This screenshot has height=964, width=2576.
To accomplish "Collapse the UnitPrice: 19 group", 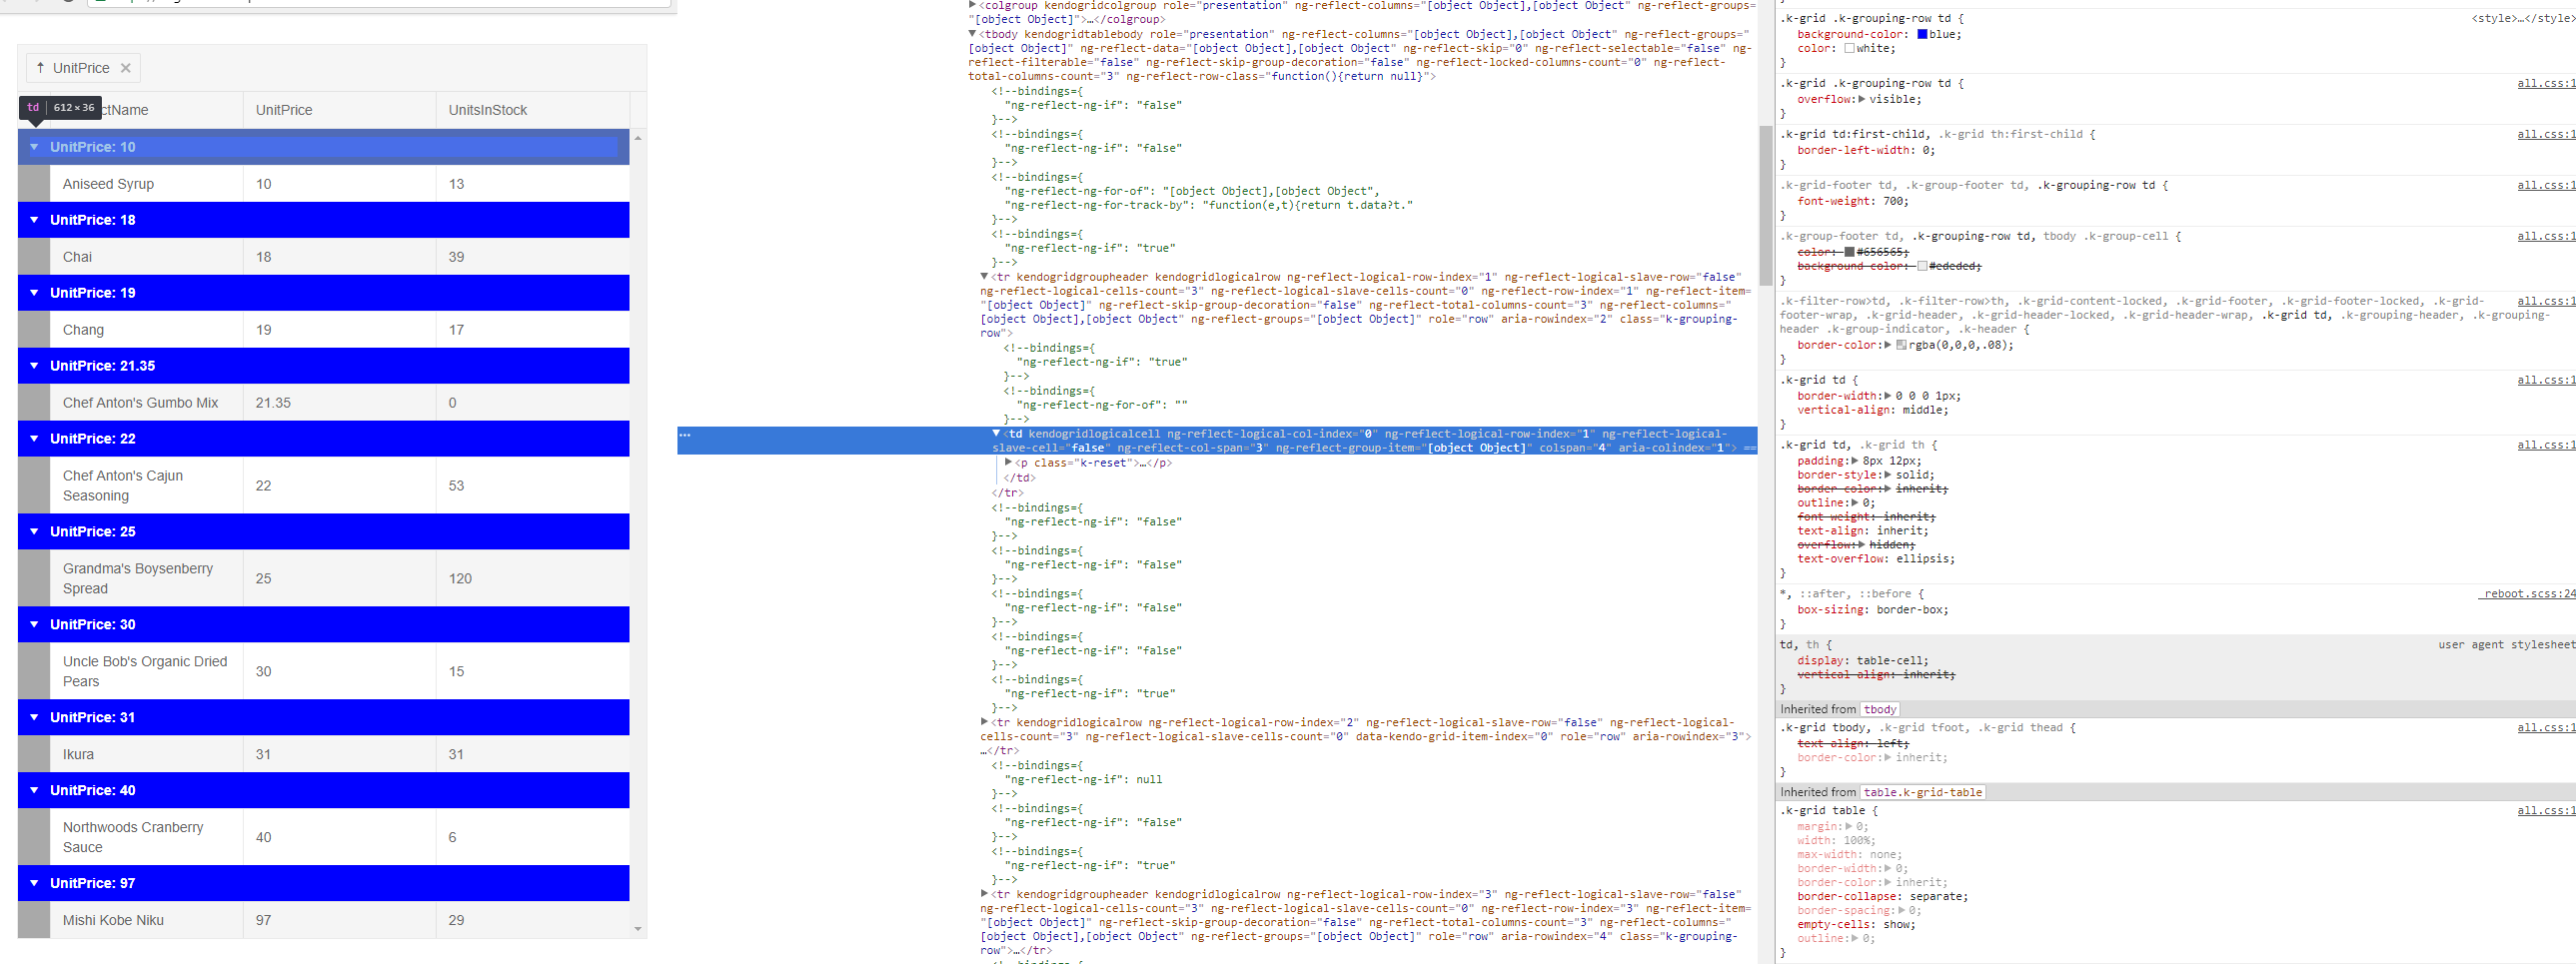I will tap(34, 293).
